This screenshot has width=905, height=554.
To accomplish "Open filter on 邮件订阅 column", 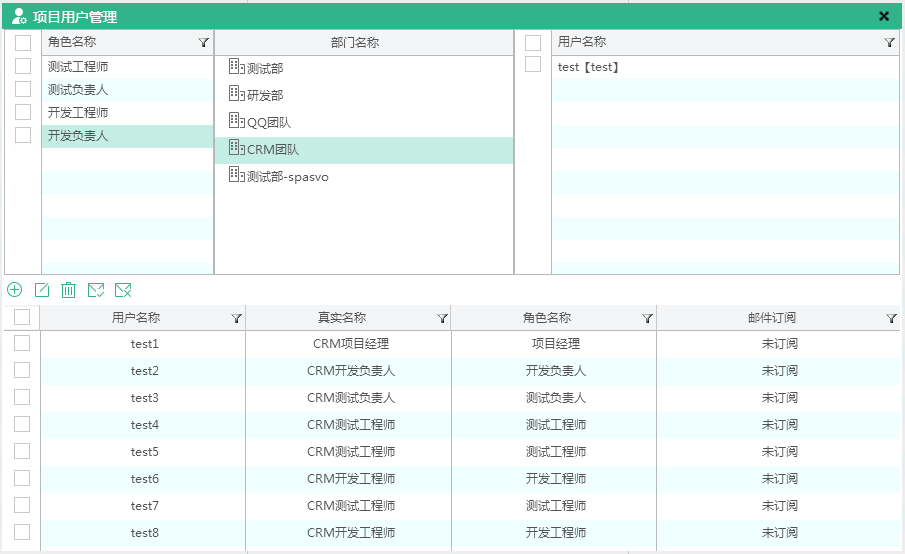I will [891, 319].
